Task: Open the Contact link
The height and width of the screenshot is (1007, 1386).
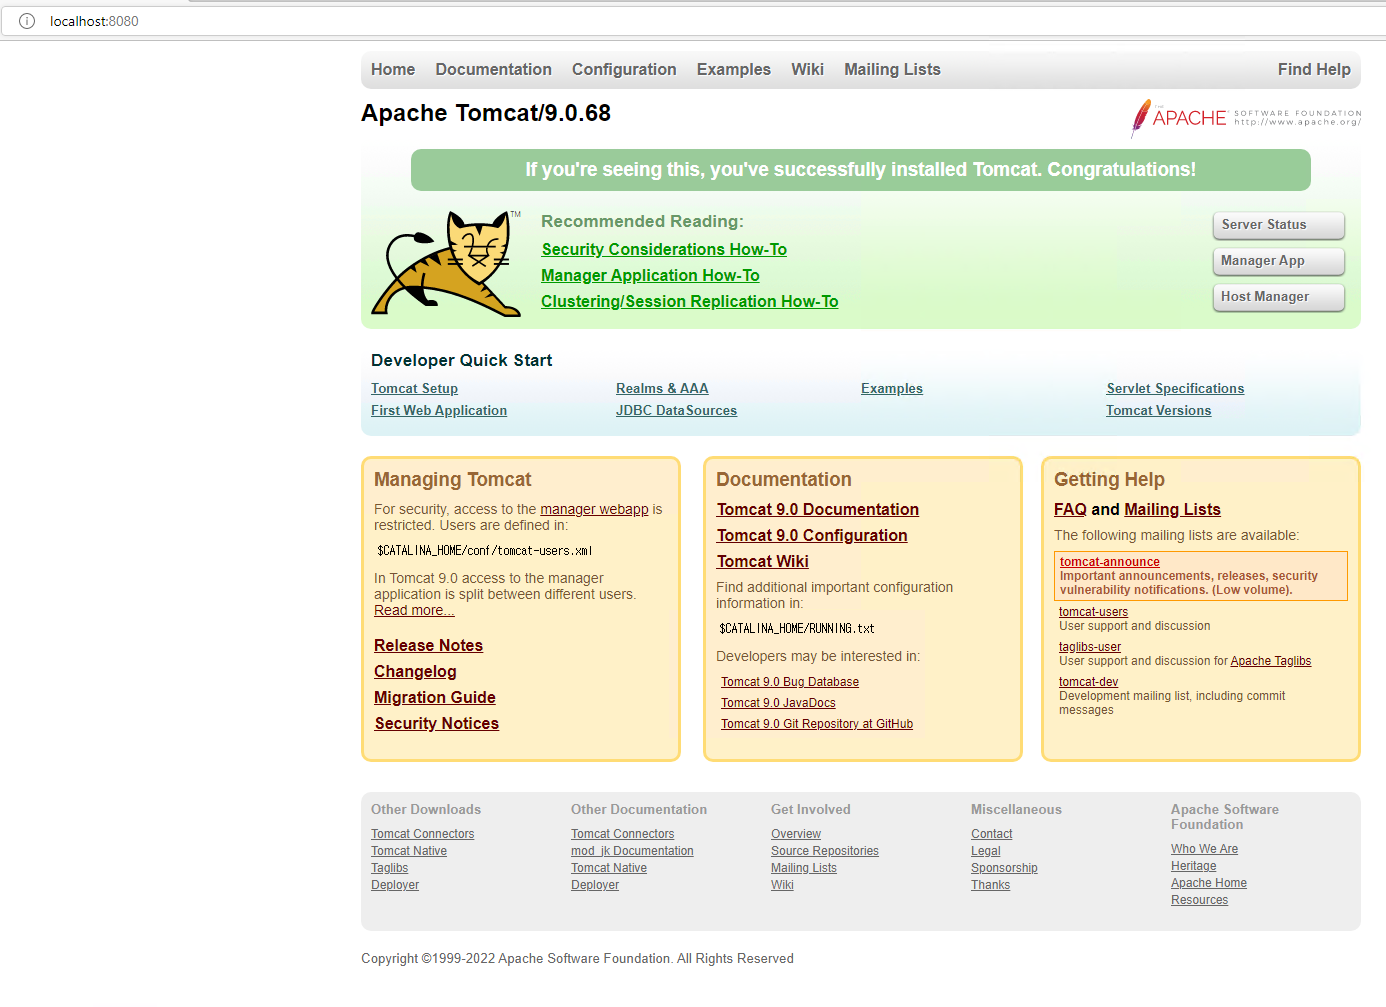Action: tap(991, 834)
